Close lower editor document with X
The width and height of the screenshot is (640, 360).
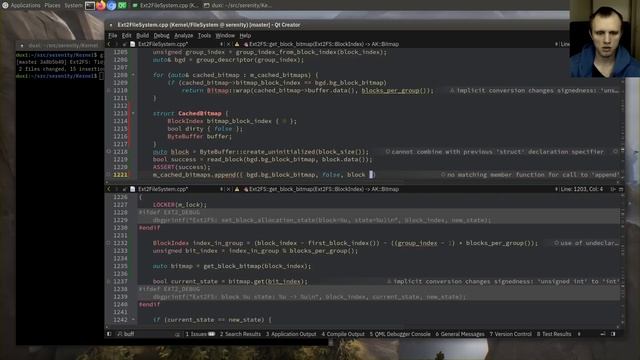pyautogui.click(x=229, y=189)
